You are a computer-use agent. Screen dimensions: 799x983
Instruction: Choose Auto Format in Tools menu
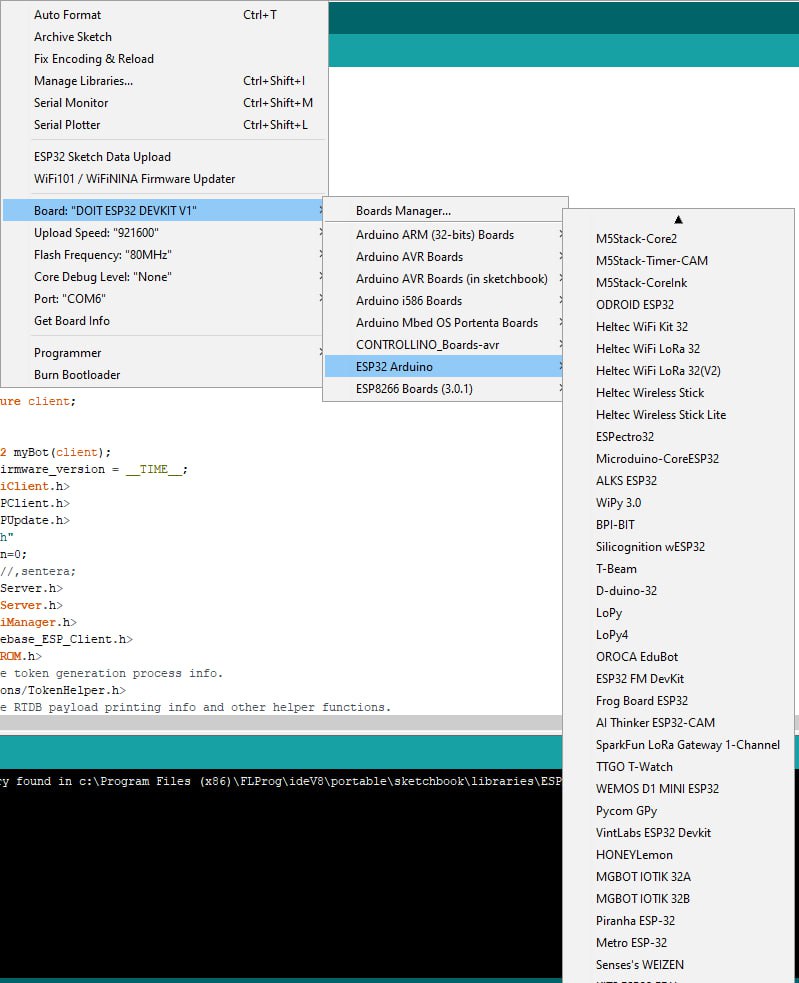point(164,15)
